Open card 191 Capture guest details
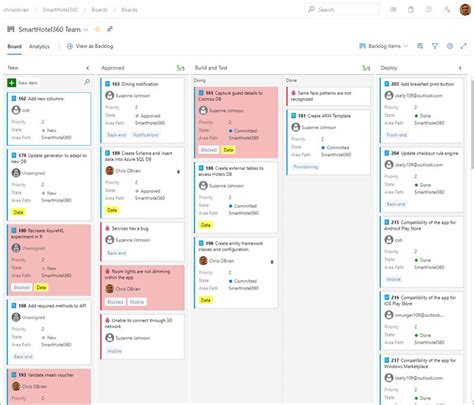474x405 pixels. (x=231, y=96)
